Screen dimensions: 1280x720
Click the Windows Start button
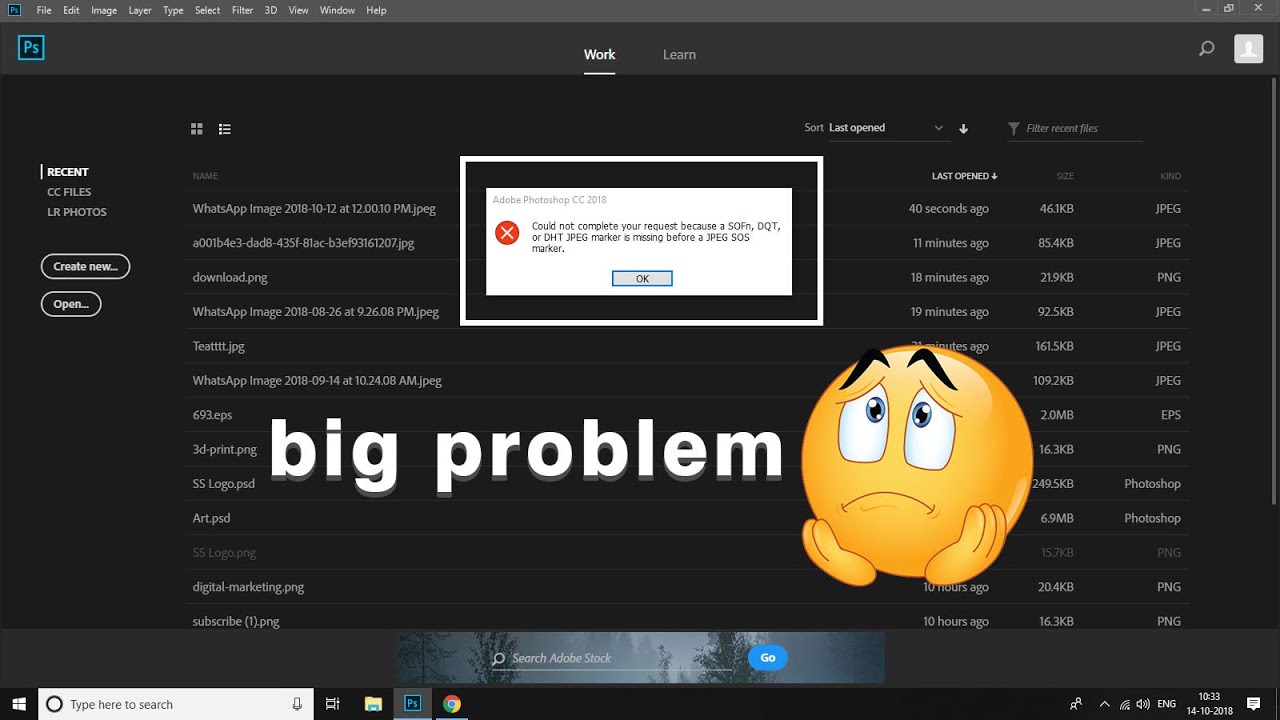point(18,704)
